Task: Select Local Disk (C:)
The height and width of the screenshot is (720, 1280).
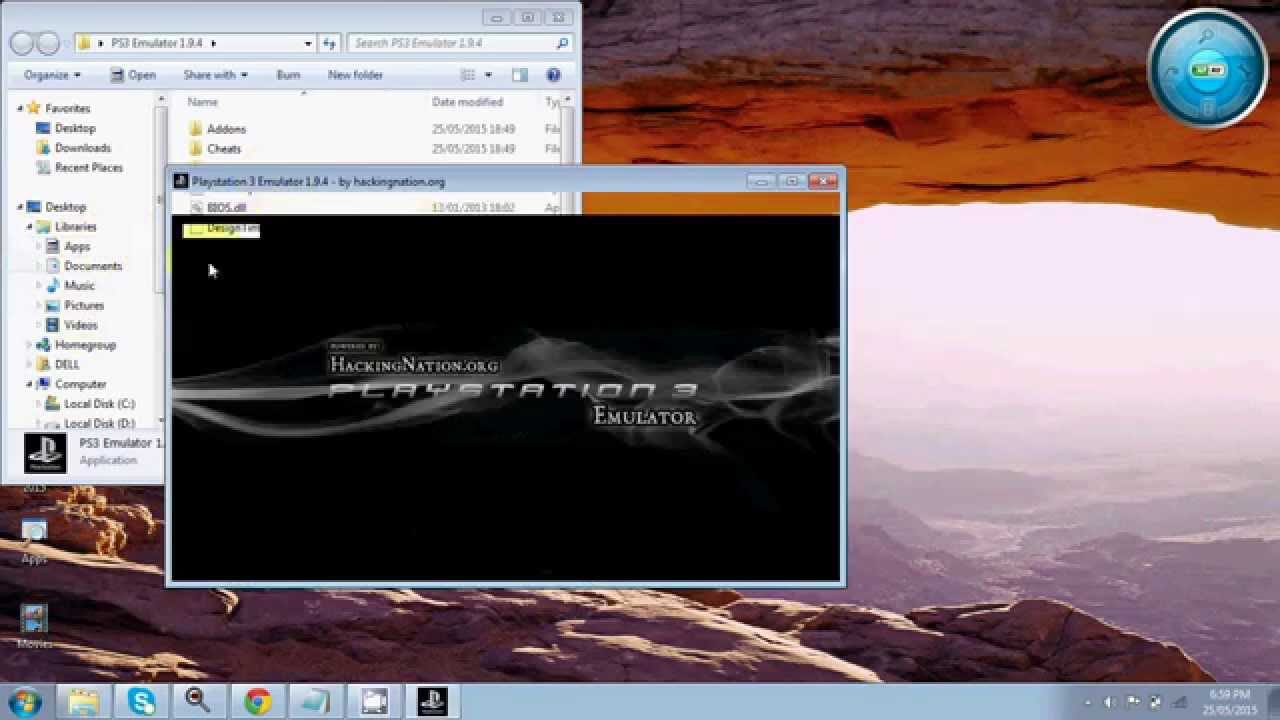Action: pyautogui.click(x=99, y=404)
